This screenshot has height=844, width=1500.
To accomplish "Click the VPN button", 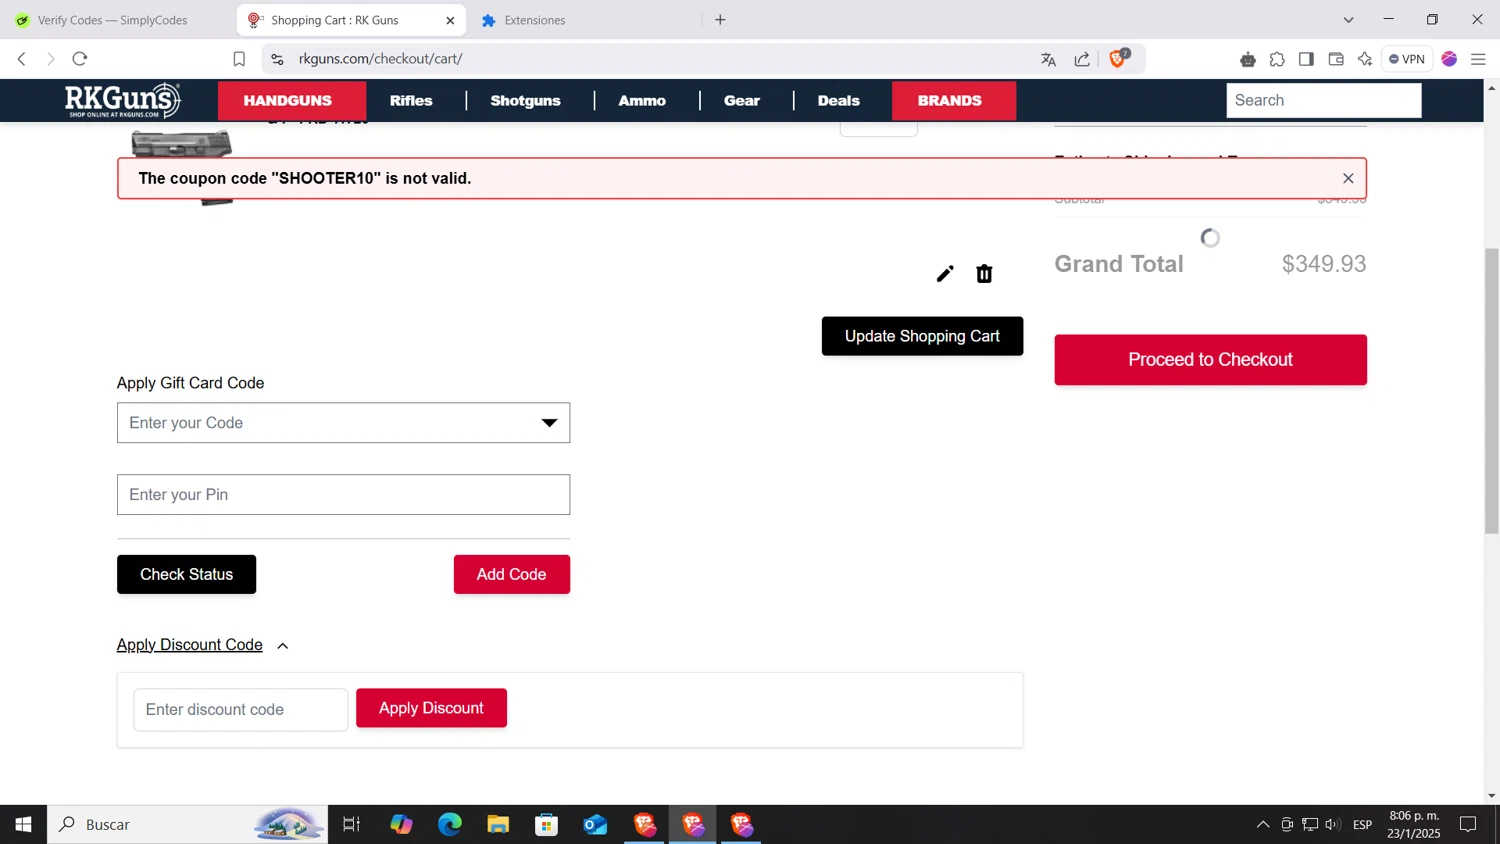I will 1407,59.
